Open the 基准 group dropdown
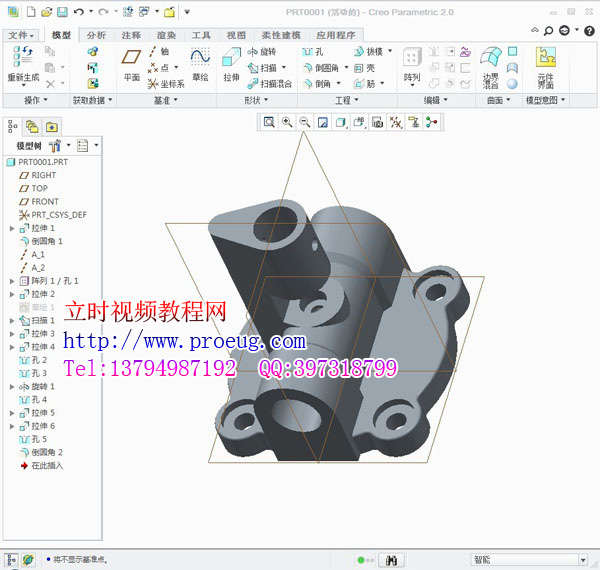600x570 pixels. (x=166, y=100)
